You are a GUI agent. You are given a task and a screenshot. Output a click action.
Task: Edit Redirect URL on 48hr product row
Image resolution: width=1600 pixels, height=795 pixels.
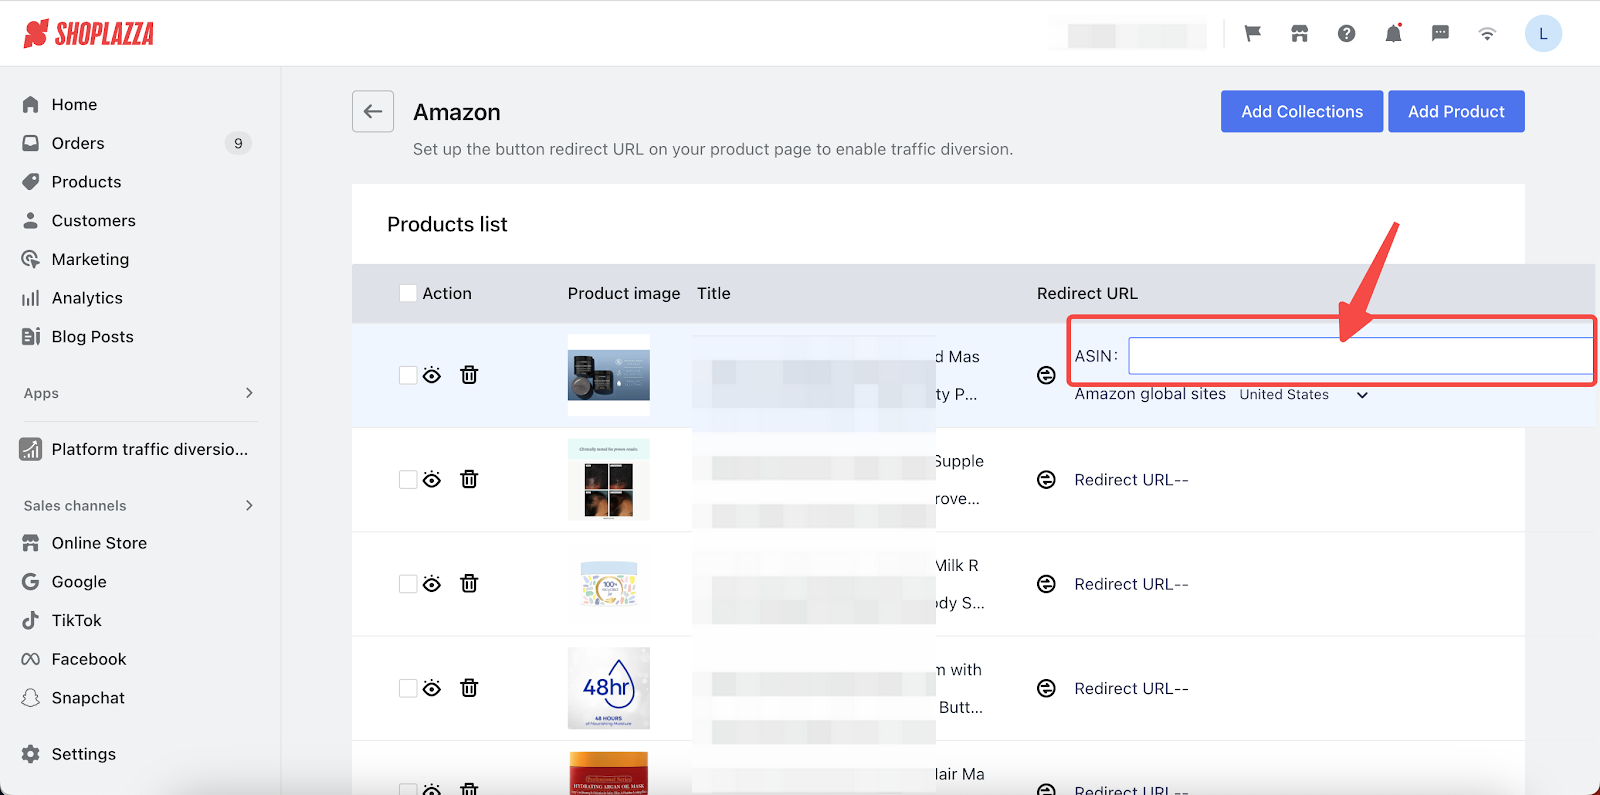[x=1131, y=688]
